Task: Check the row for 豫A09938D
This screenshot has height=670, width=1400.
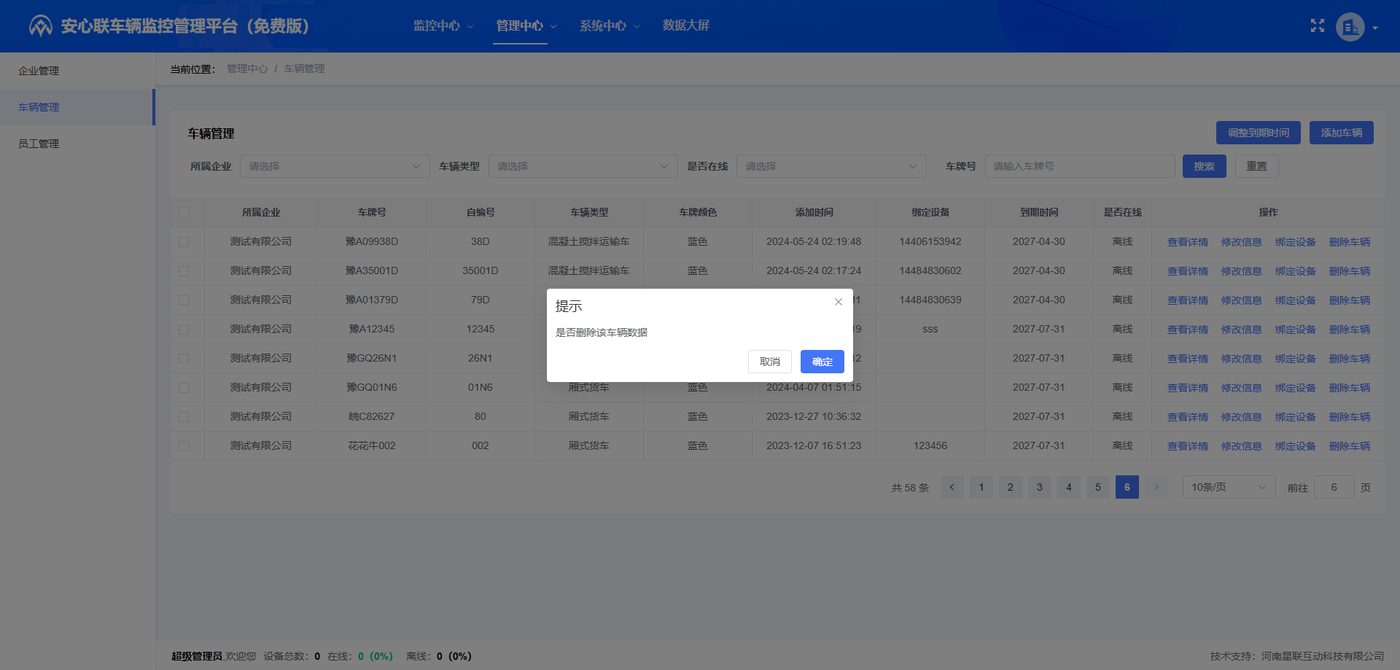Action: [x=183, y=242]
